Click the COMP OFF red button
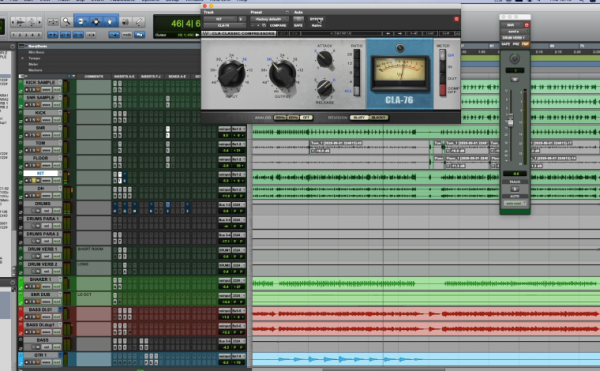Viewport: 600px width, 371px height. coord(442,90)
